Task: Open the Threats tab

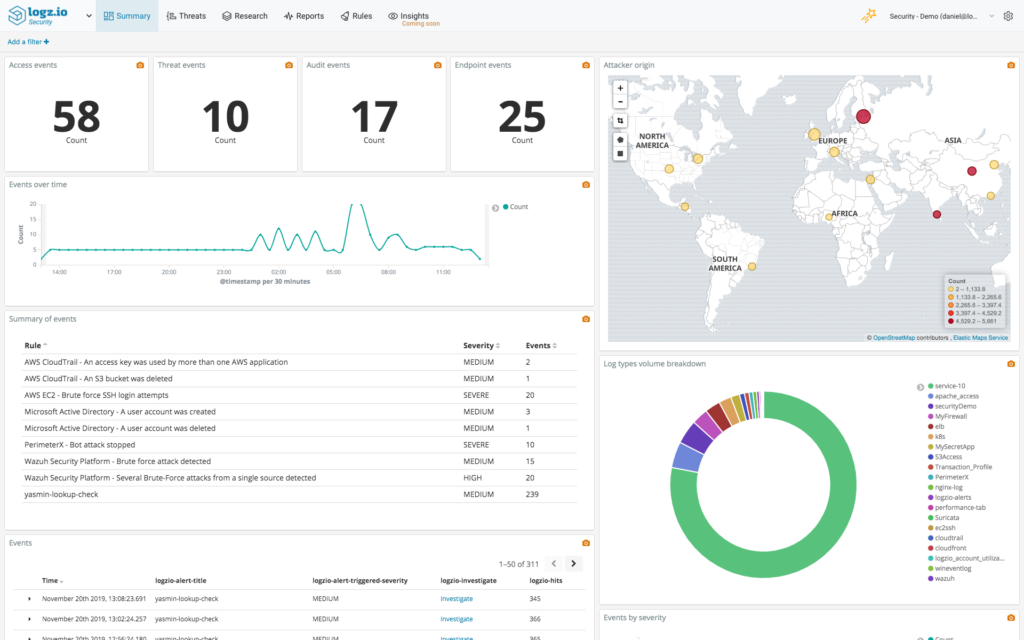Action: pos(186,16)
